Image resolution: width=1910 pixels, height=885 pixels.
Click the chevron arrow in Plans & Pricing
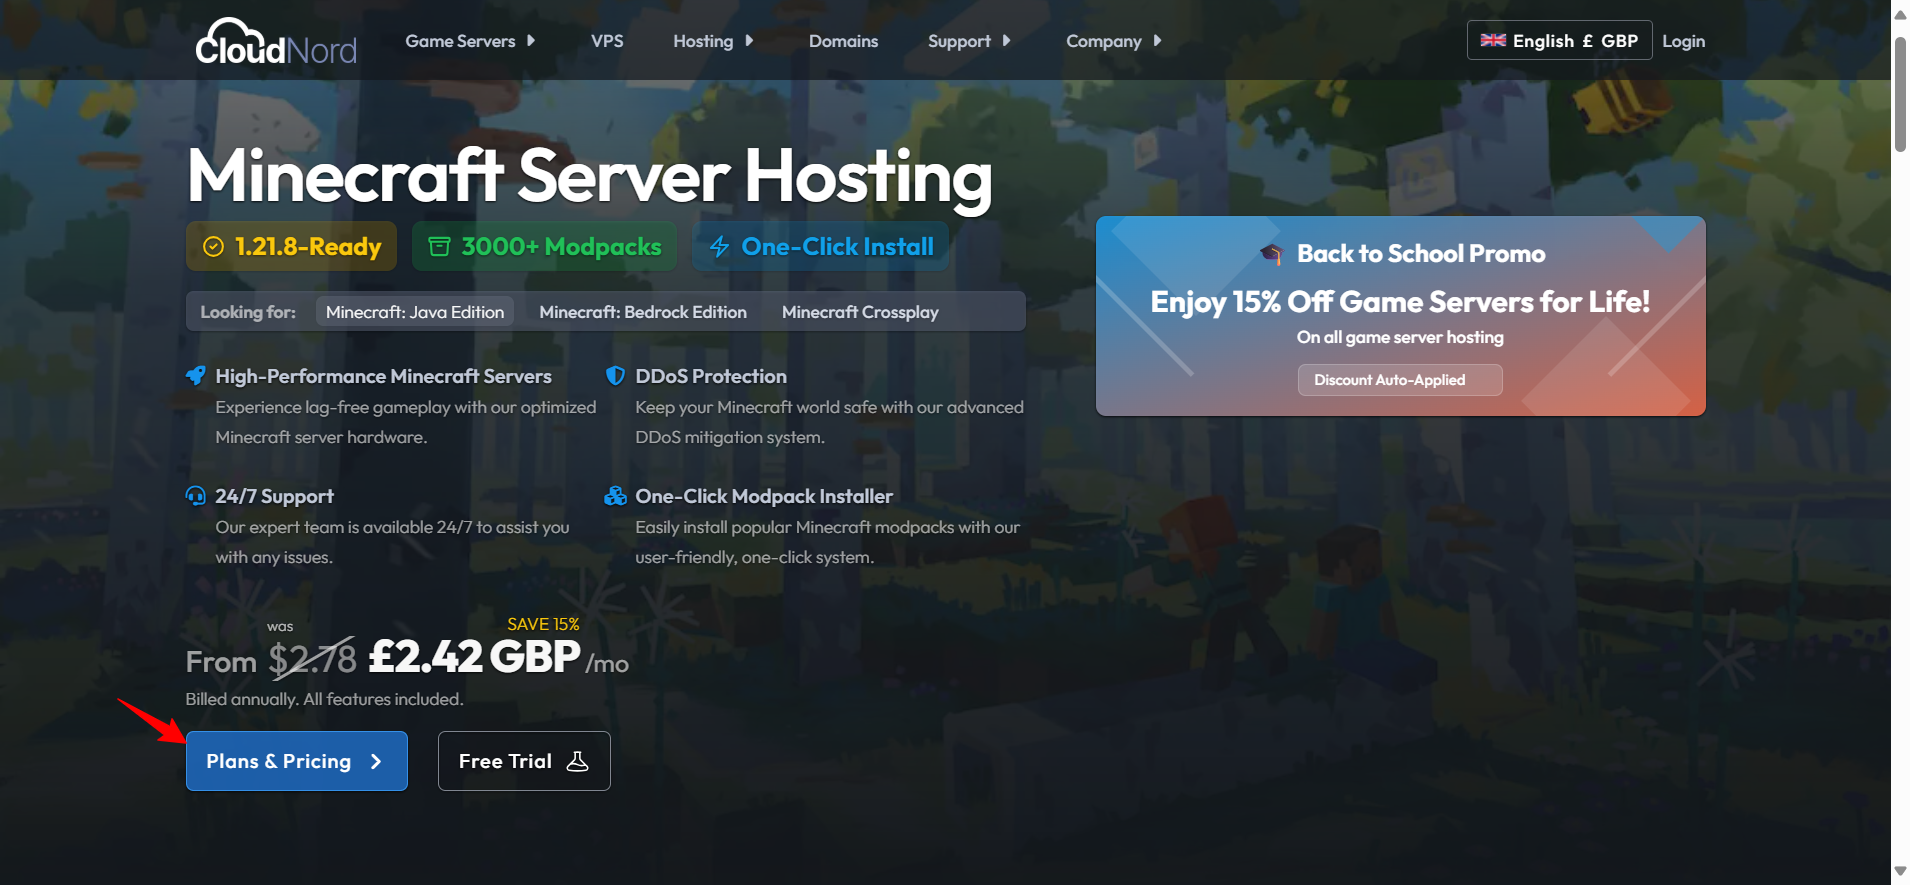[x=376, y=762]
